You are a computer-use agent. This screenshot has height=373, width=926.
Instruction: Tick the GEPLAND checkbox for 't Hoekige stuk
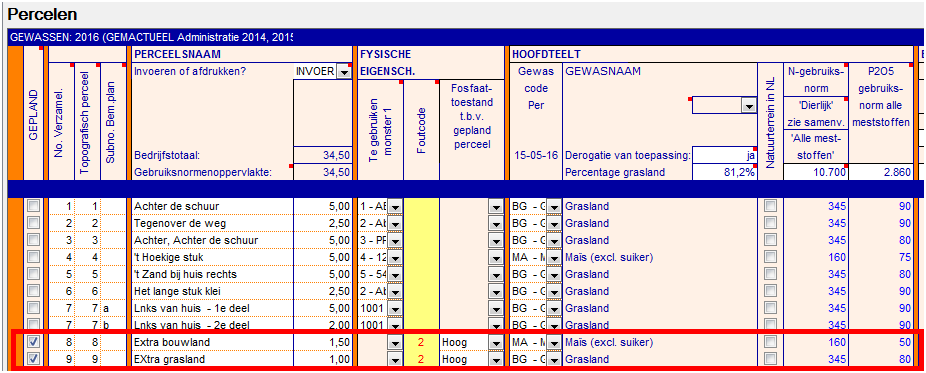pyautogui.click(x=33, y=257)
